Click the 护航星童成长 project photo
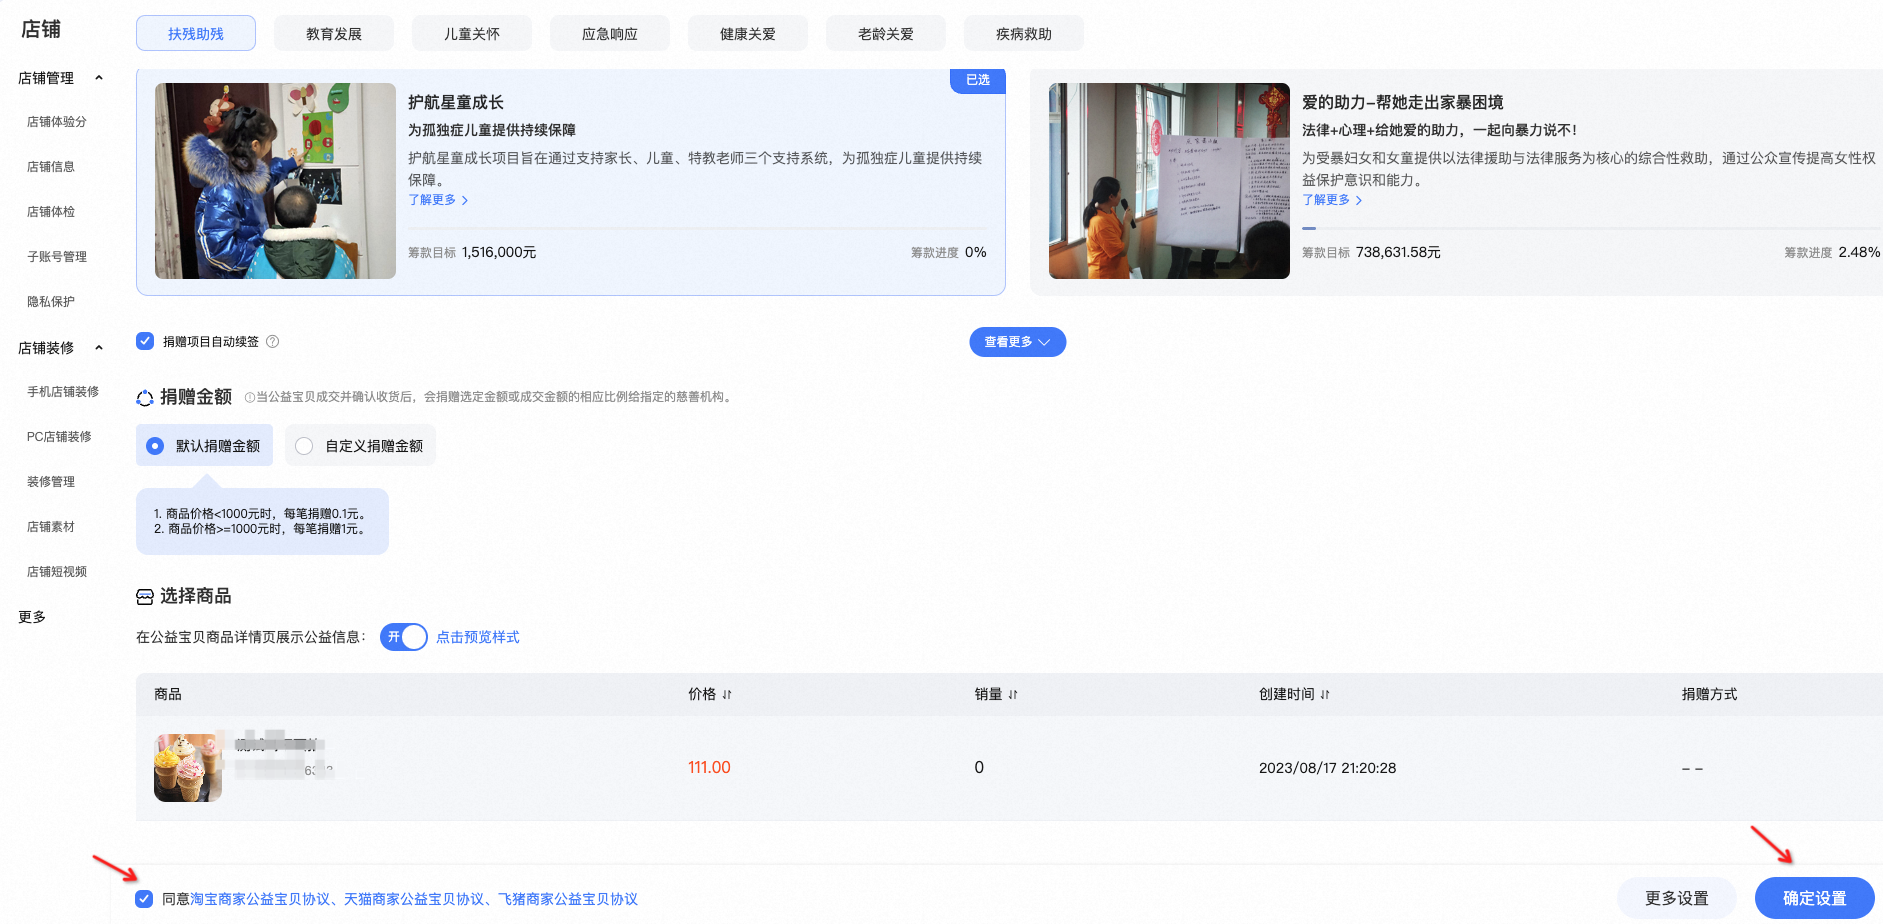 pyautogui.click(x=275, y=181)
